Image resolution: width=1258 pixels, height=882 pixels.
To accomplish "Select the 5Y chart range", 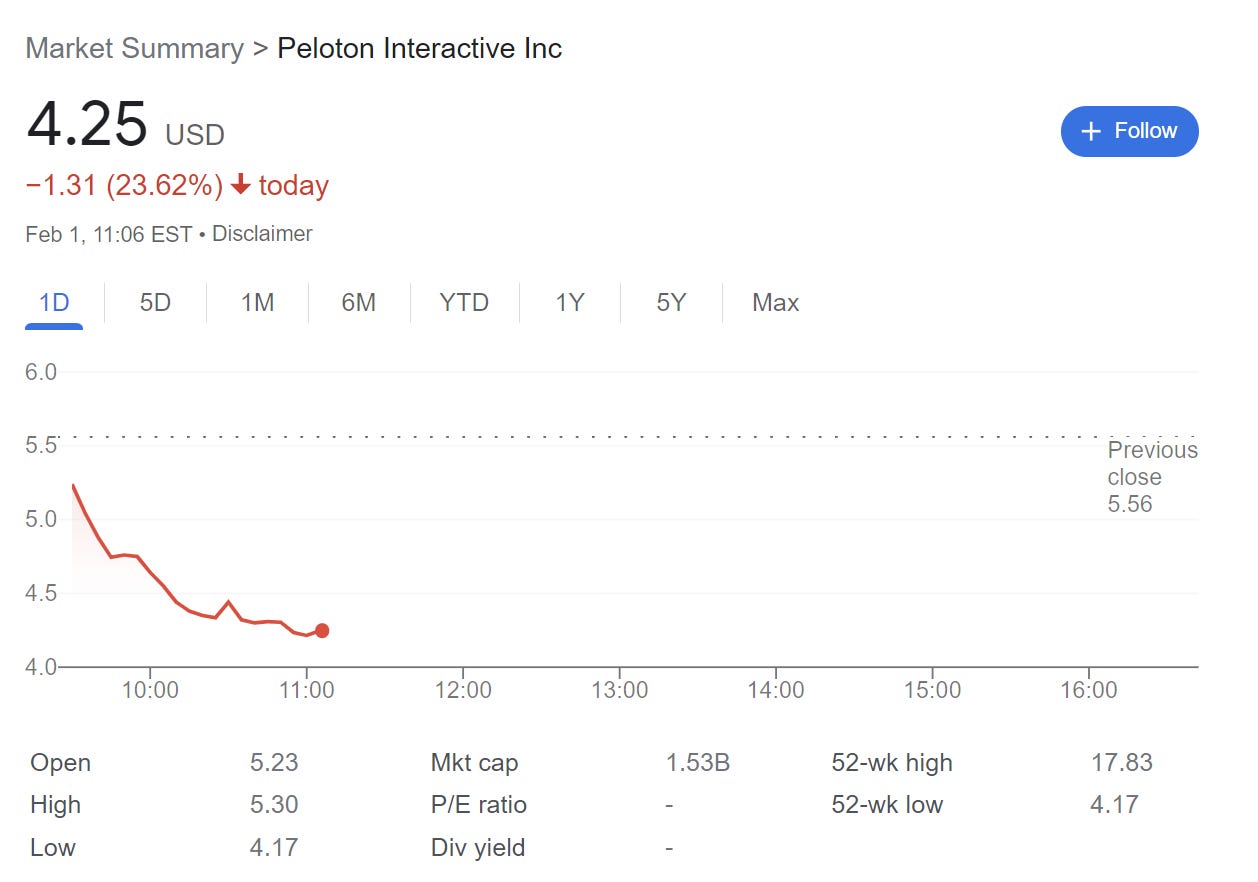I will coord(671,302).
